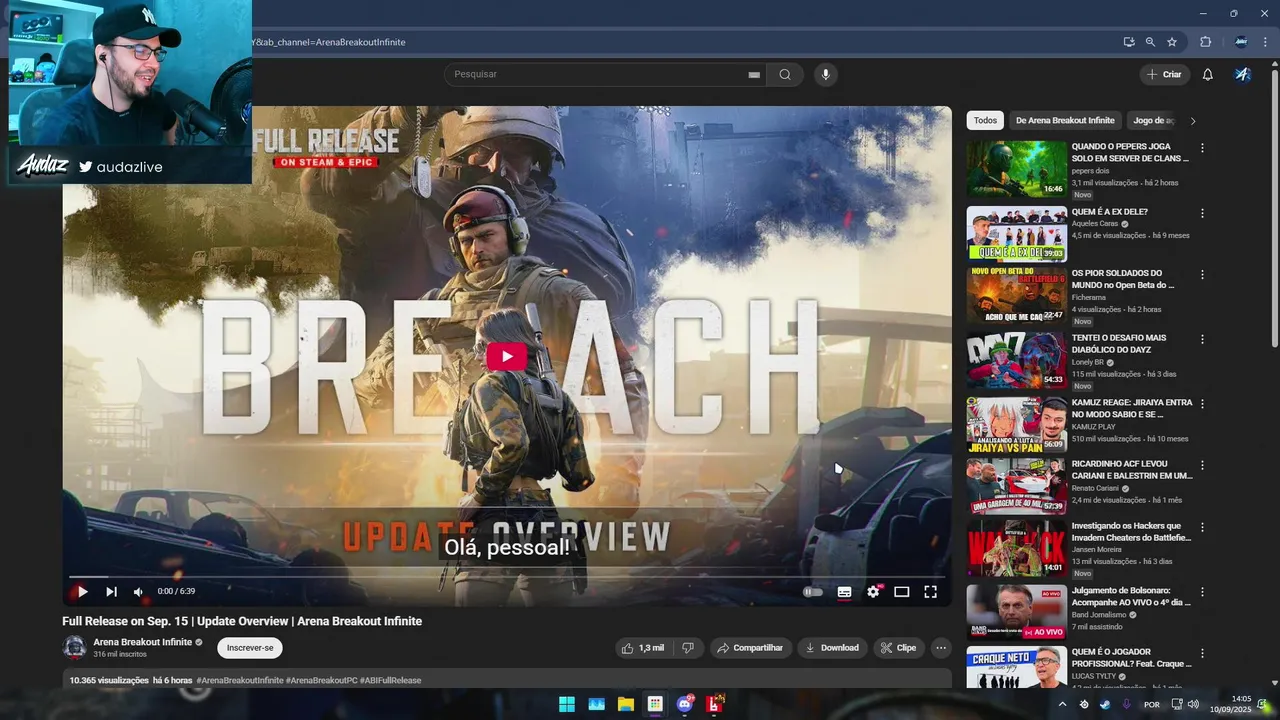The width and height of the screenshot is (1280, 720).
Task: Select the De Arena Breakout Infinite chip
Action: [x=1065, y=120]
